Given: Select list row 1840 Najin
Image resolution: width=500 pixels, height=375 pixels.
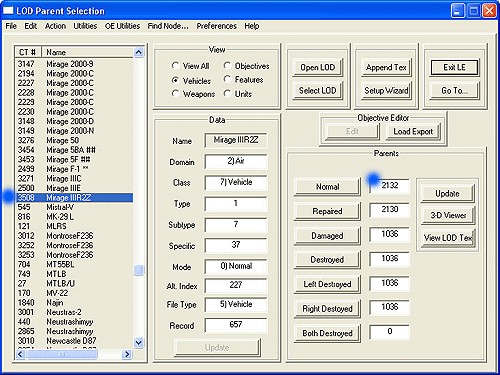Looking at the screenshot, I should tap(74, 302).
